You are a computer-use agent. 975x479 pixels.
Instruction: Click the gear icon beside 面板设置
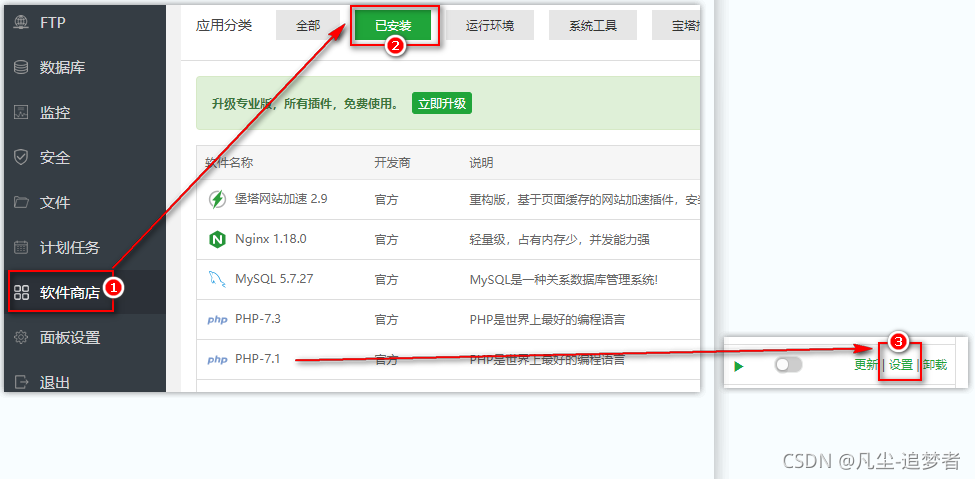(x=21, y=337)
